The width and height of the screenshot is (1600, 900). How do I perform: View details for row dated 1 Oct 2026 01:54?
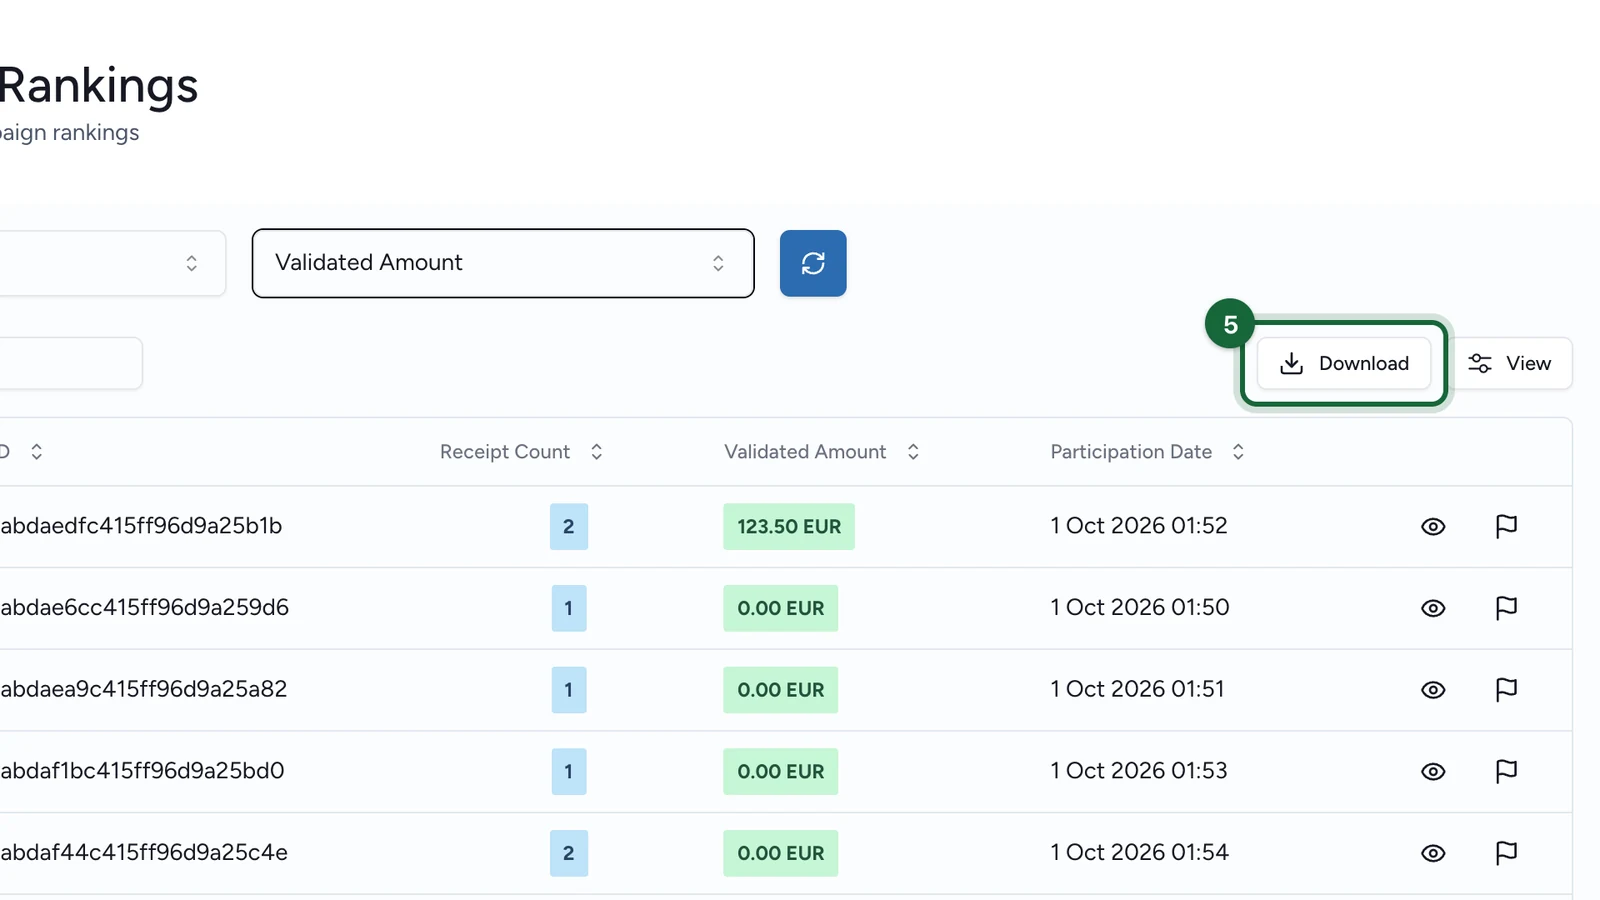[x=1433, y=853]
